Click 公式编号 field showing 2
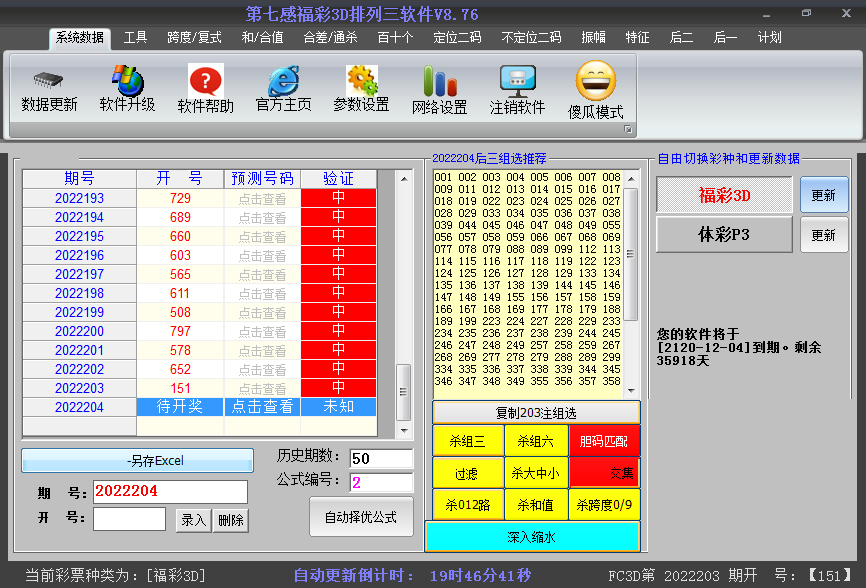866x588 pixels. coord(381,483)
